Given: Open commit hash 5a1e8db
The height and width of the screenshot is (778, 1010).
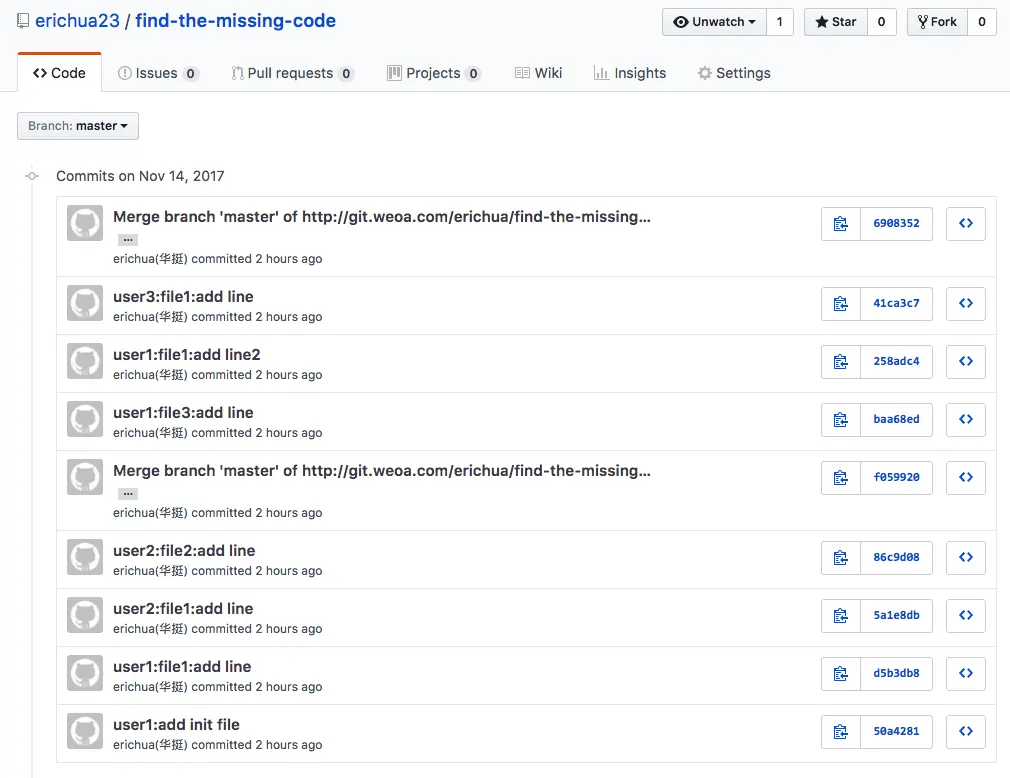Looking at the screenshot, I should (897, 615).
